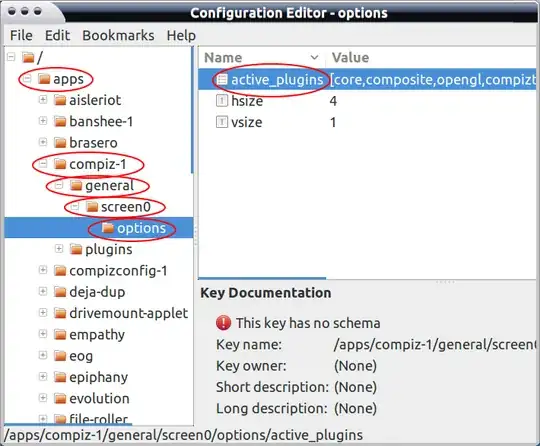540x446 pixels.
Task: Click the status bar key path
Action: (x=184, y=435)
